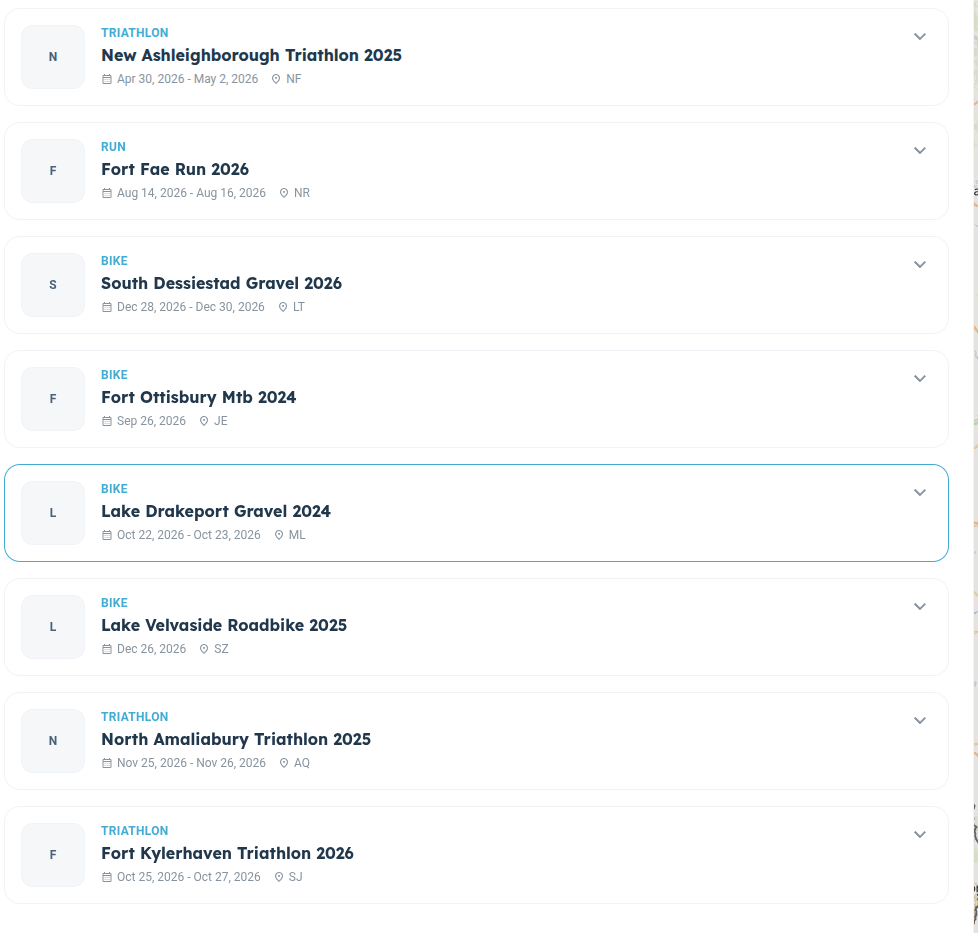Click the F avatar for Fort Fae Run
The width and height of the screenshot is (978, 933).
click(53, 171)
